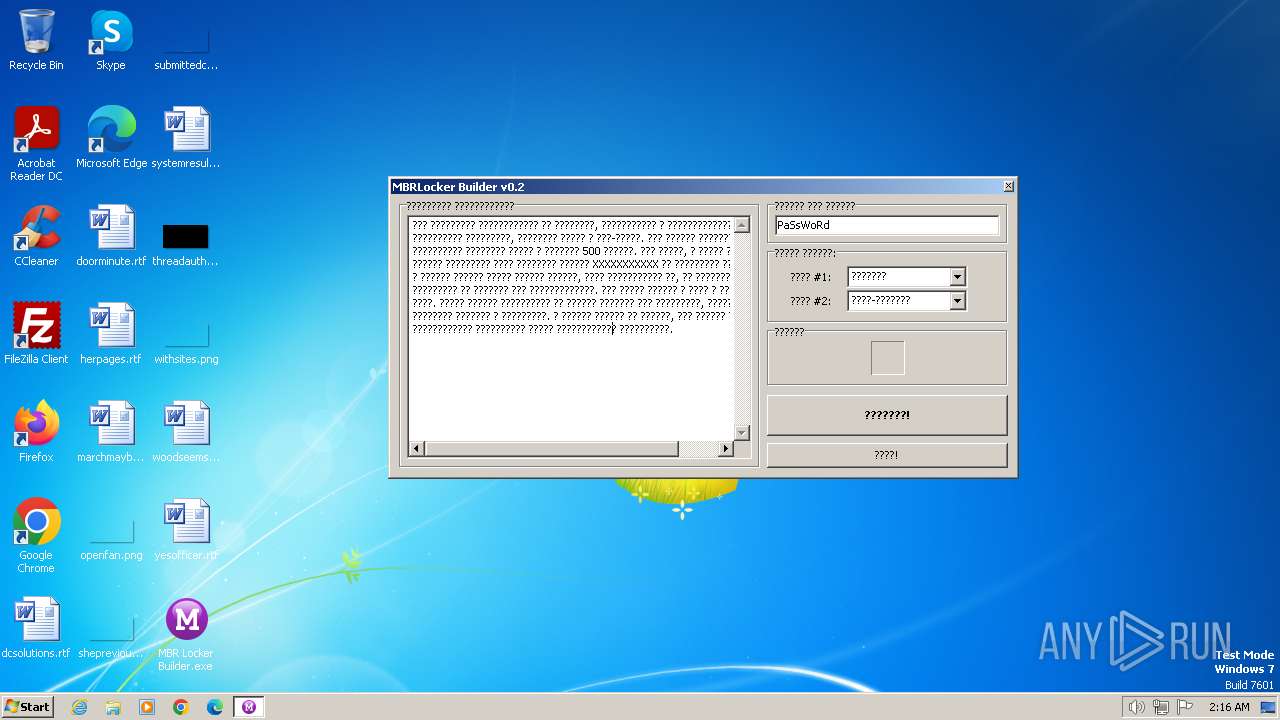Open the Start menu

28,707
